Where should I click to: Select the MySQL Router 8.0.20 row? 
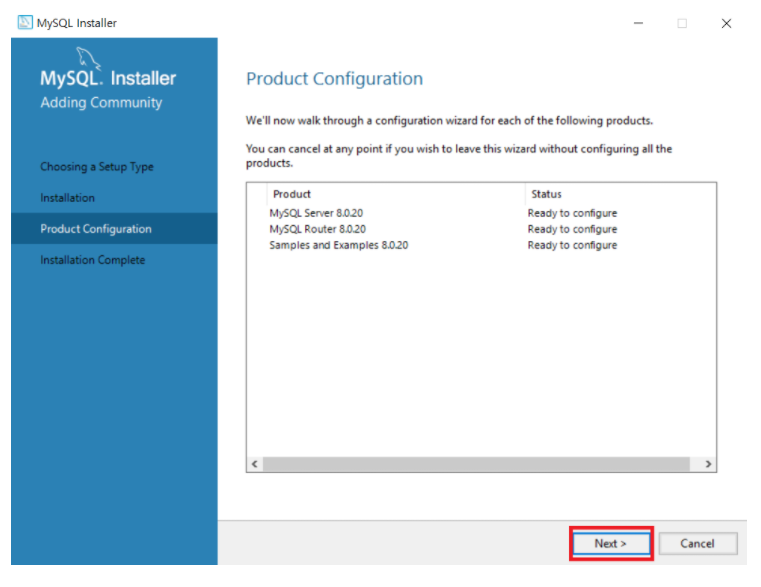click(481, 229)
